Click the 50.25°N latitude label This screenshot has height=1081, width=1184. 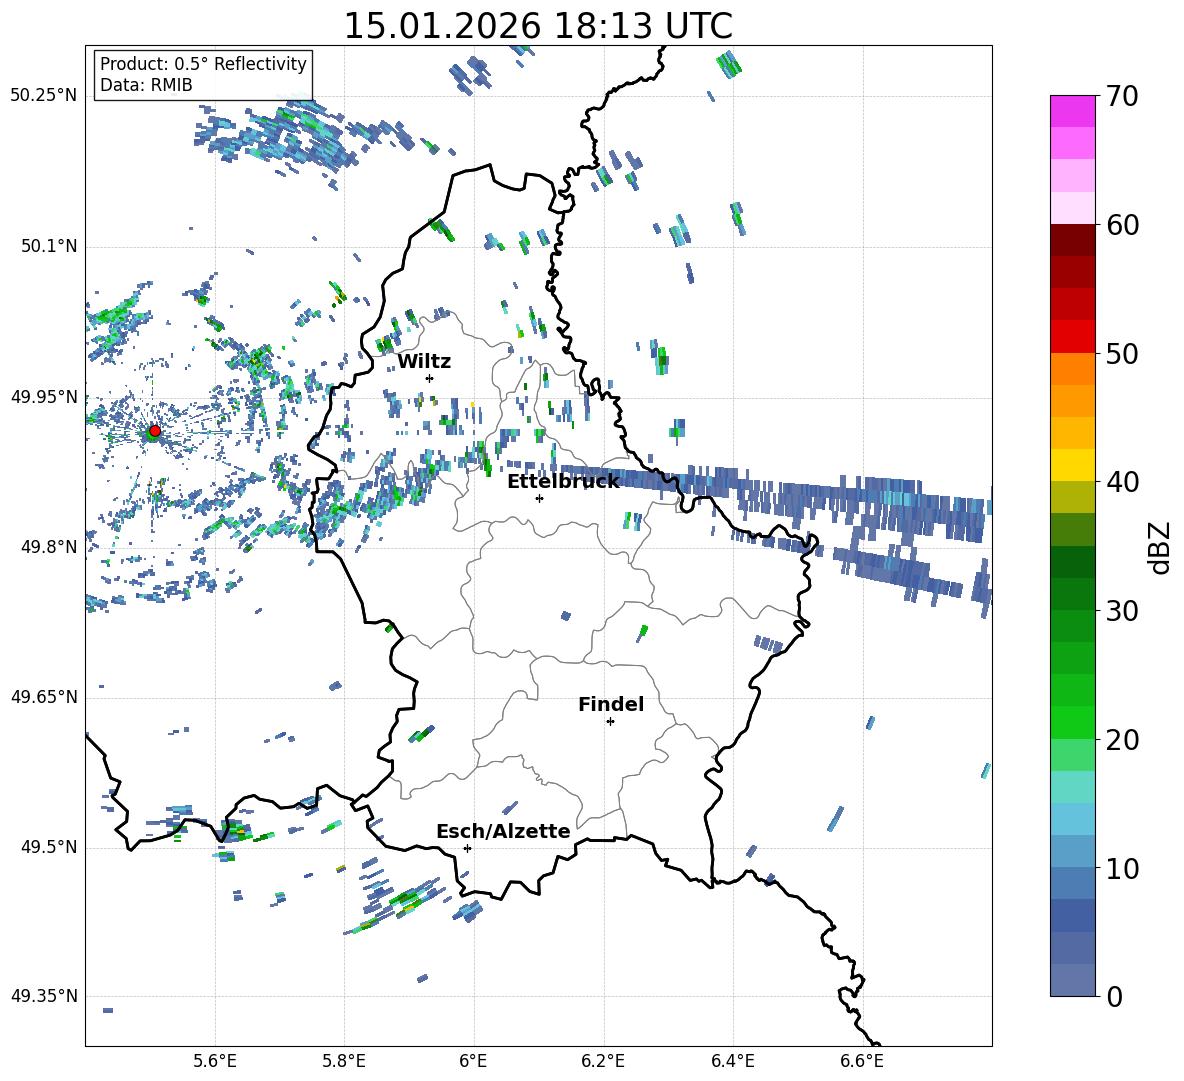44,96
